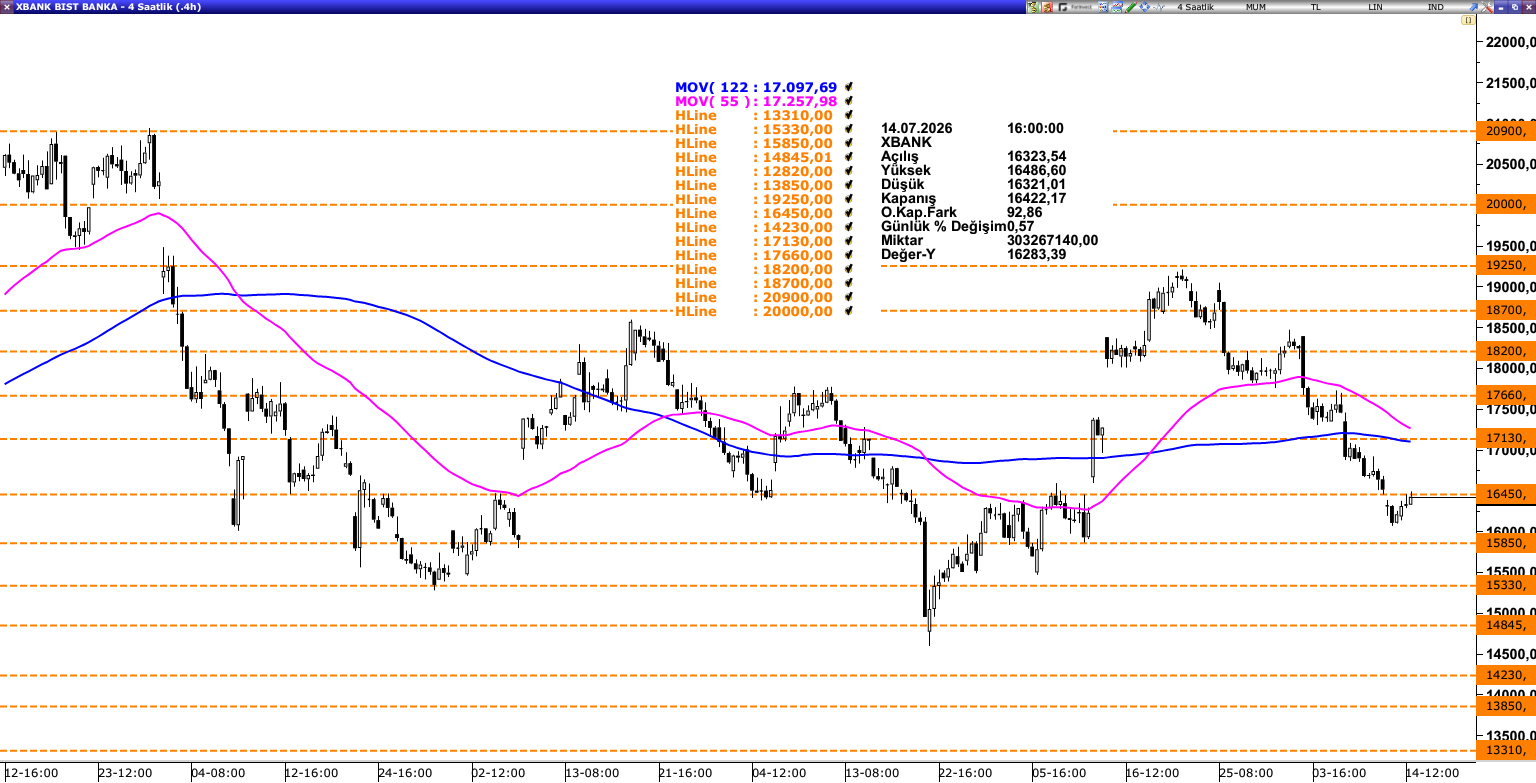1536x783 pixels.
Task: Open the TL currency selector
Action: click(x=1316, y=7)
